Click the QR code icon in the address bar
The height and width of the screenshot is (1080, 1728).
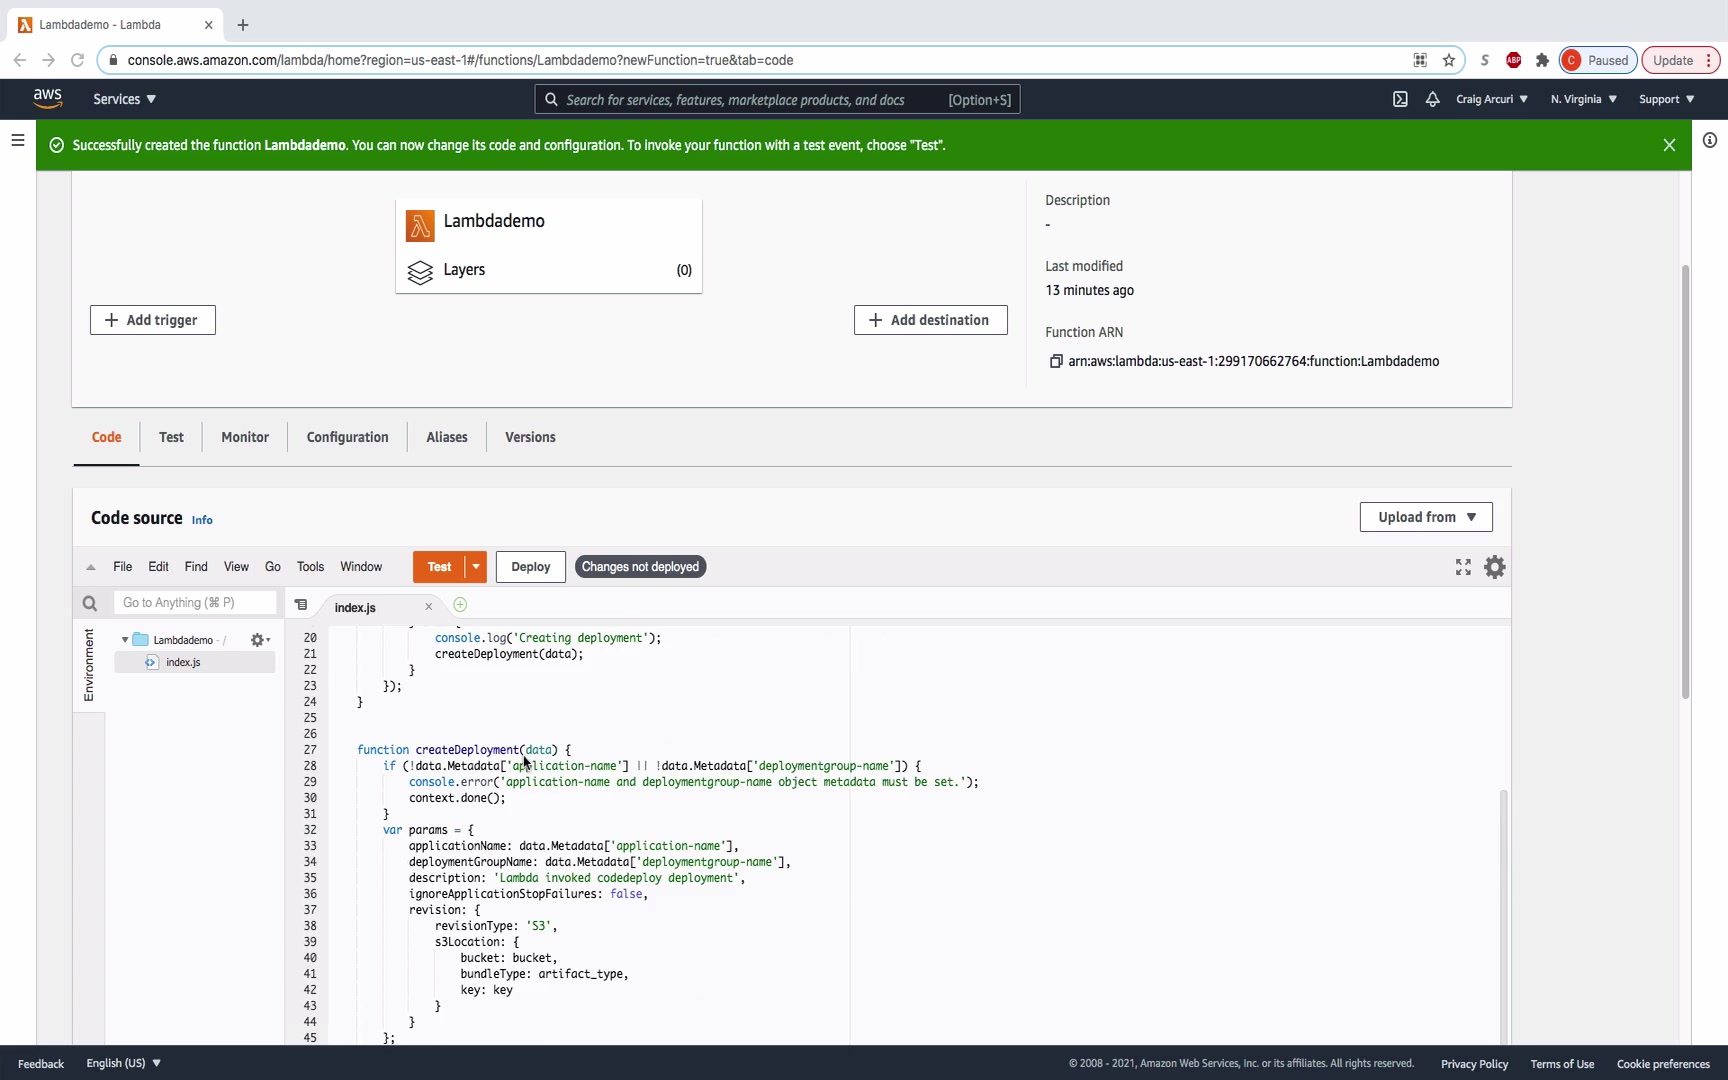(x=1420, y=60)
